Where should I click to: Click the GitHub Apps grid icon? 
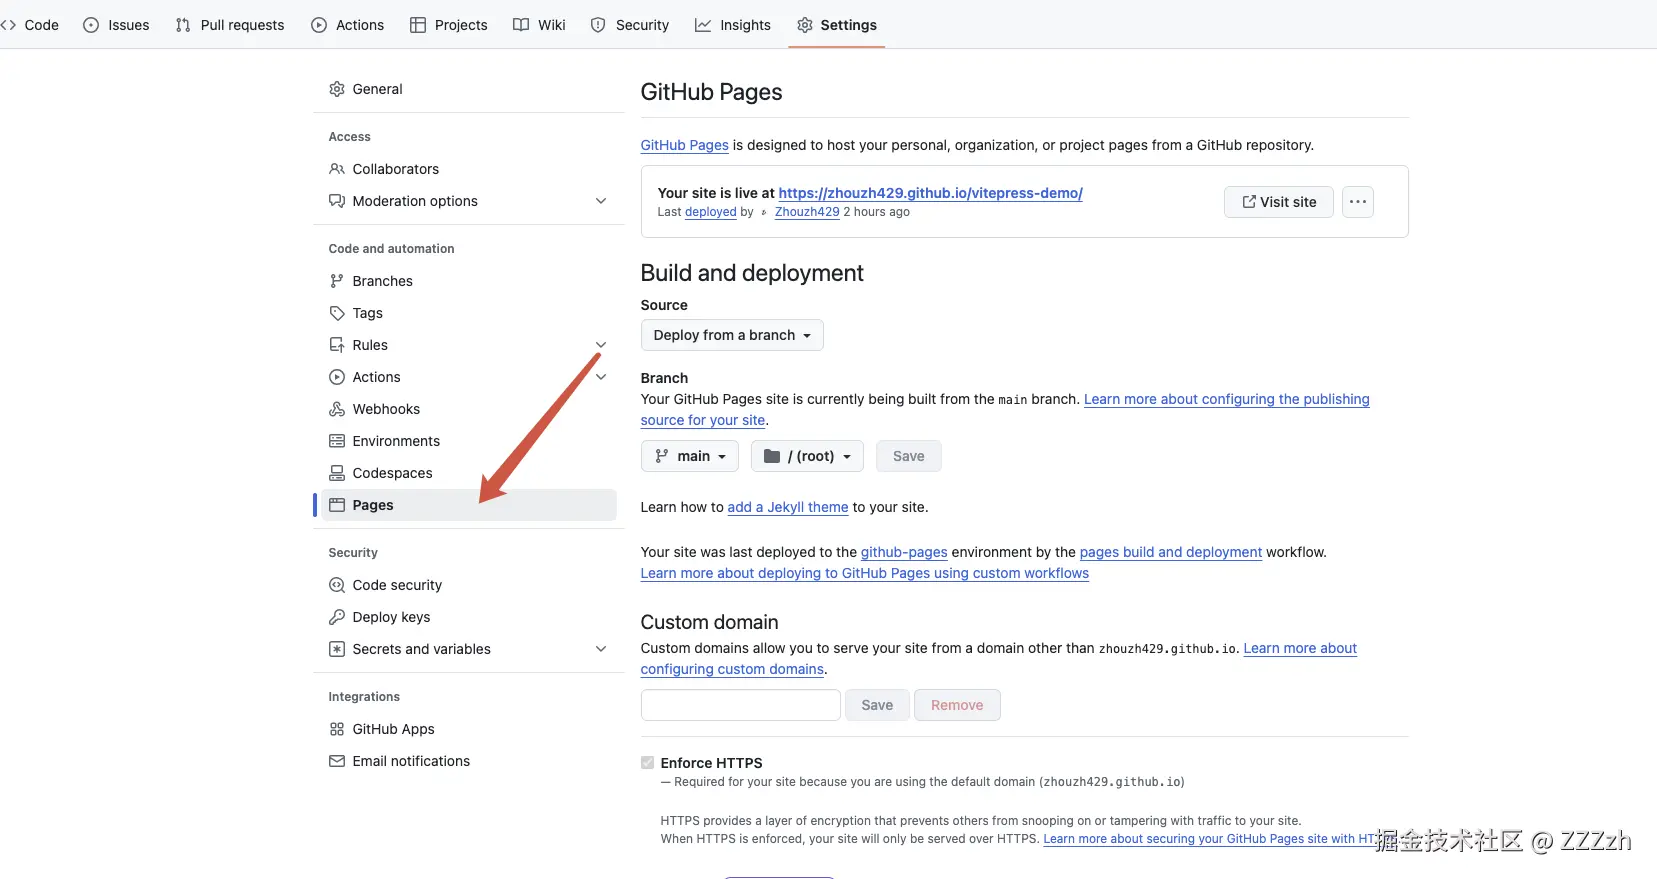(337, 729)
